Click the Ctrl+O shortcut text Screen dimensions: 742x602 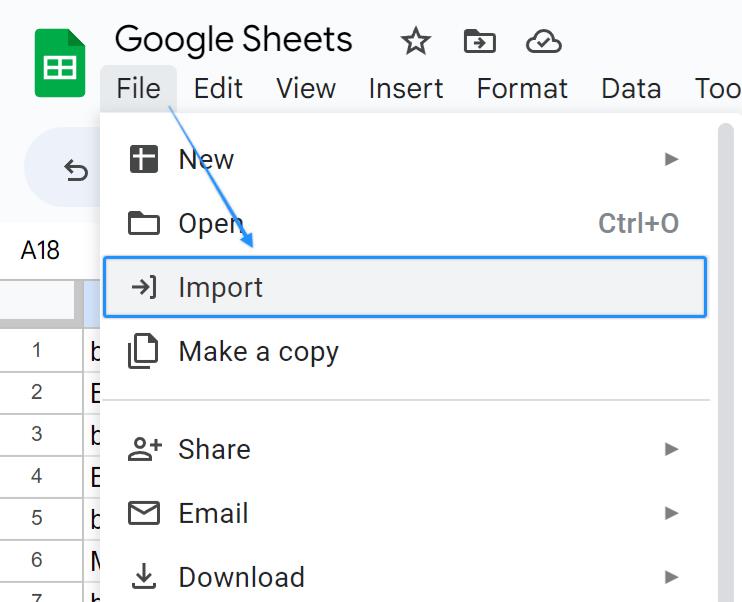pos(638,223)
